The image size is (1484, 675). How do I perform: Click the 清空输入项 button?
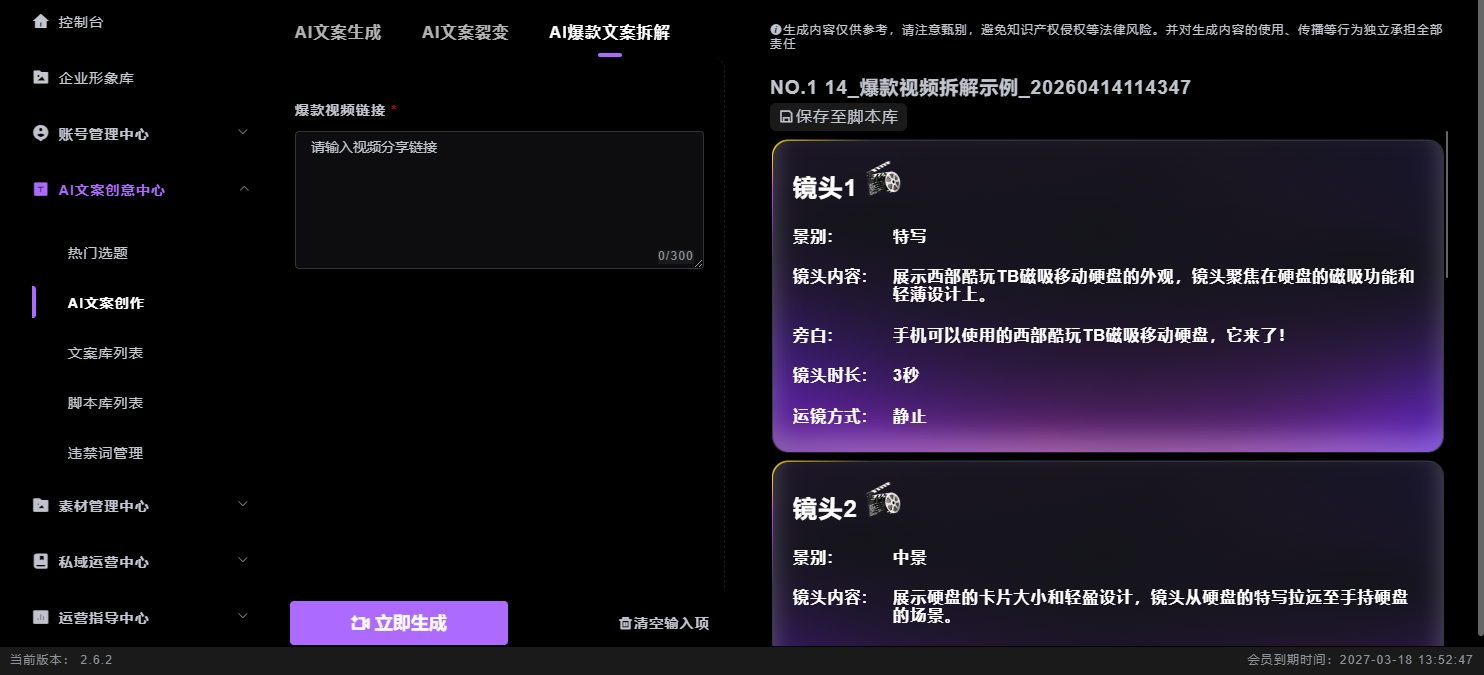(664, 623)
